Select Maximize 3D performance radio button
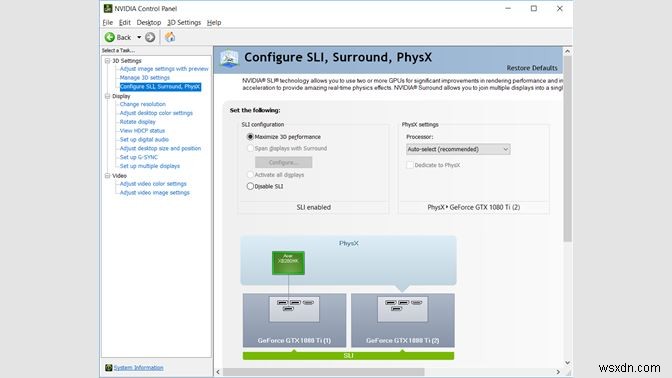The image size is (672, 378). pos(250,137)
